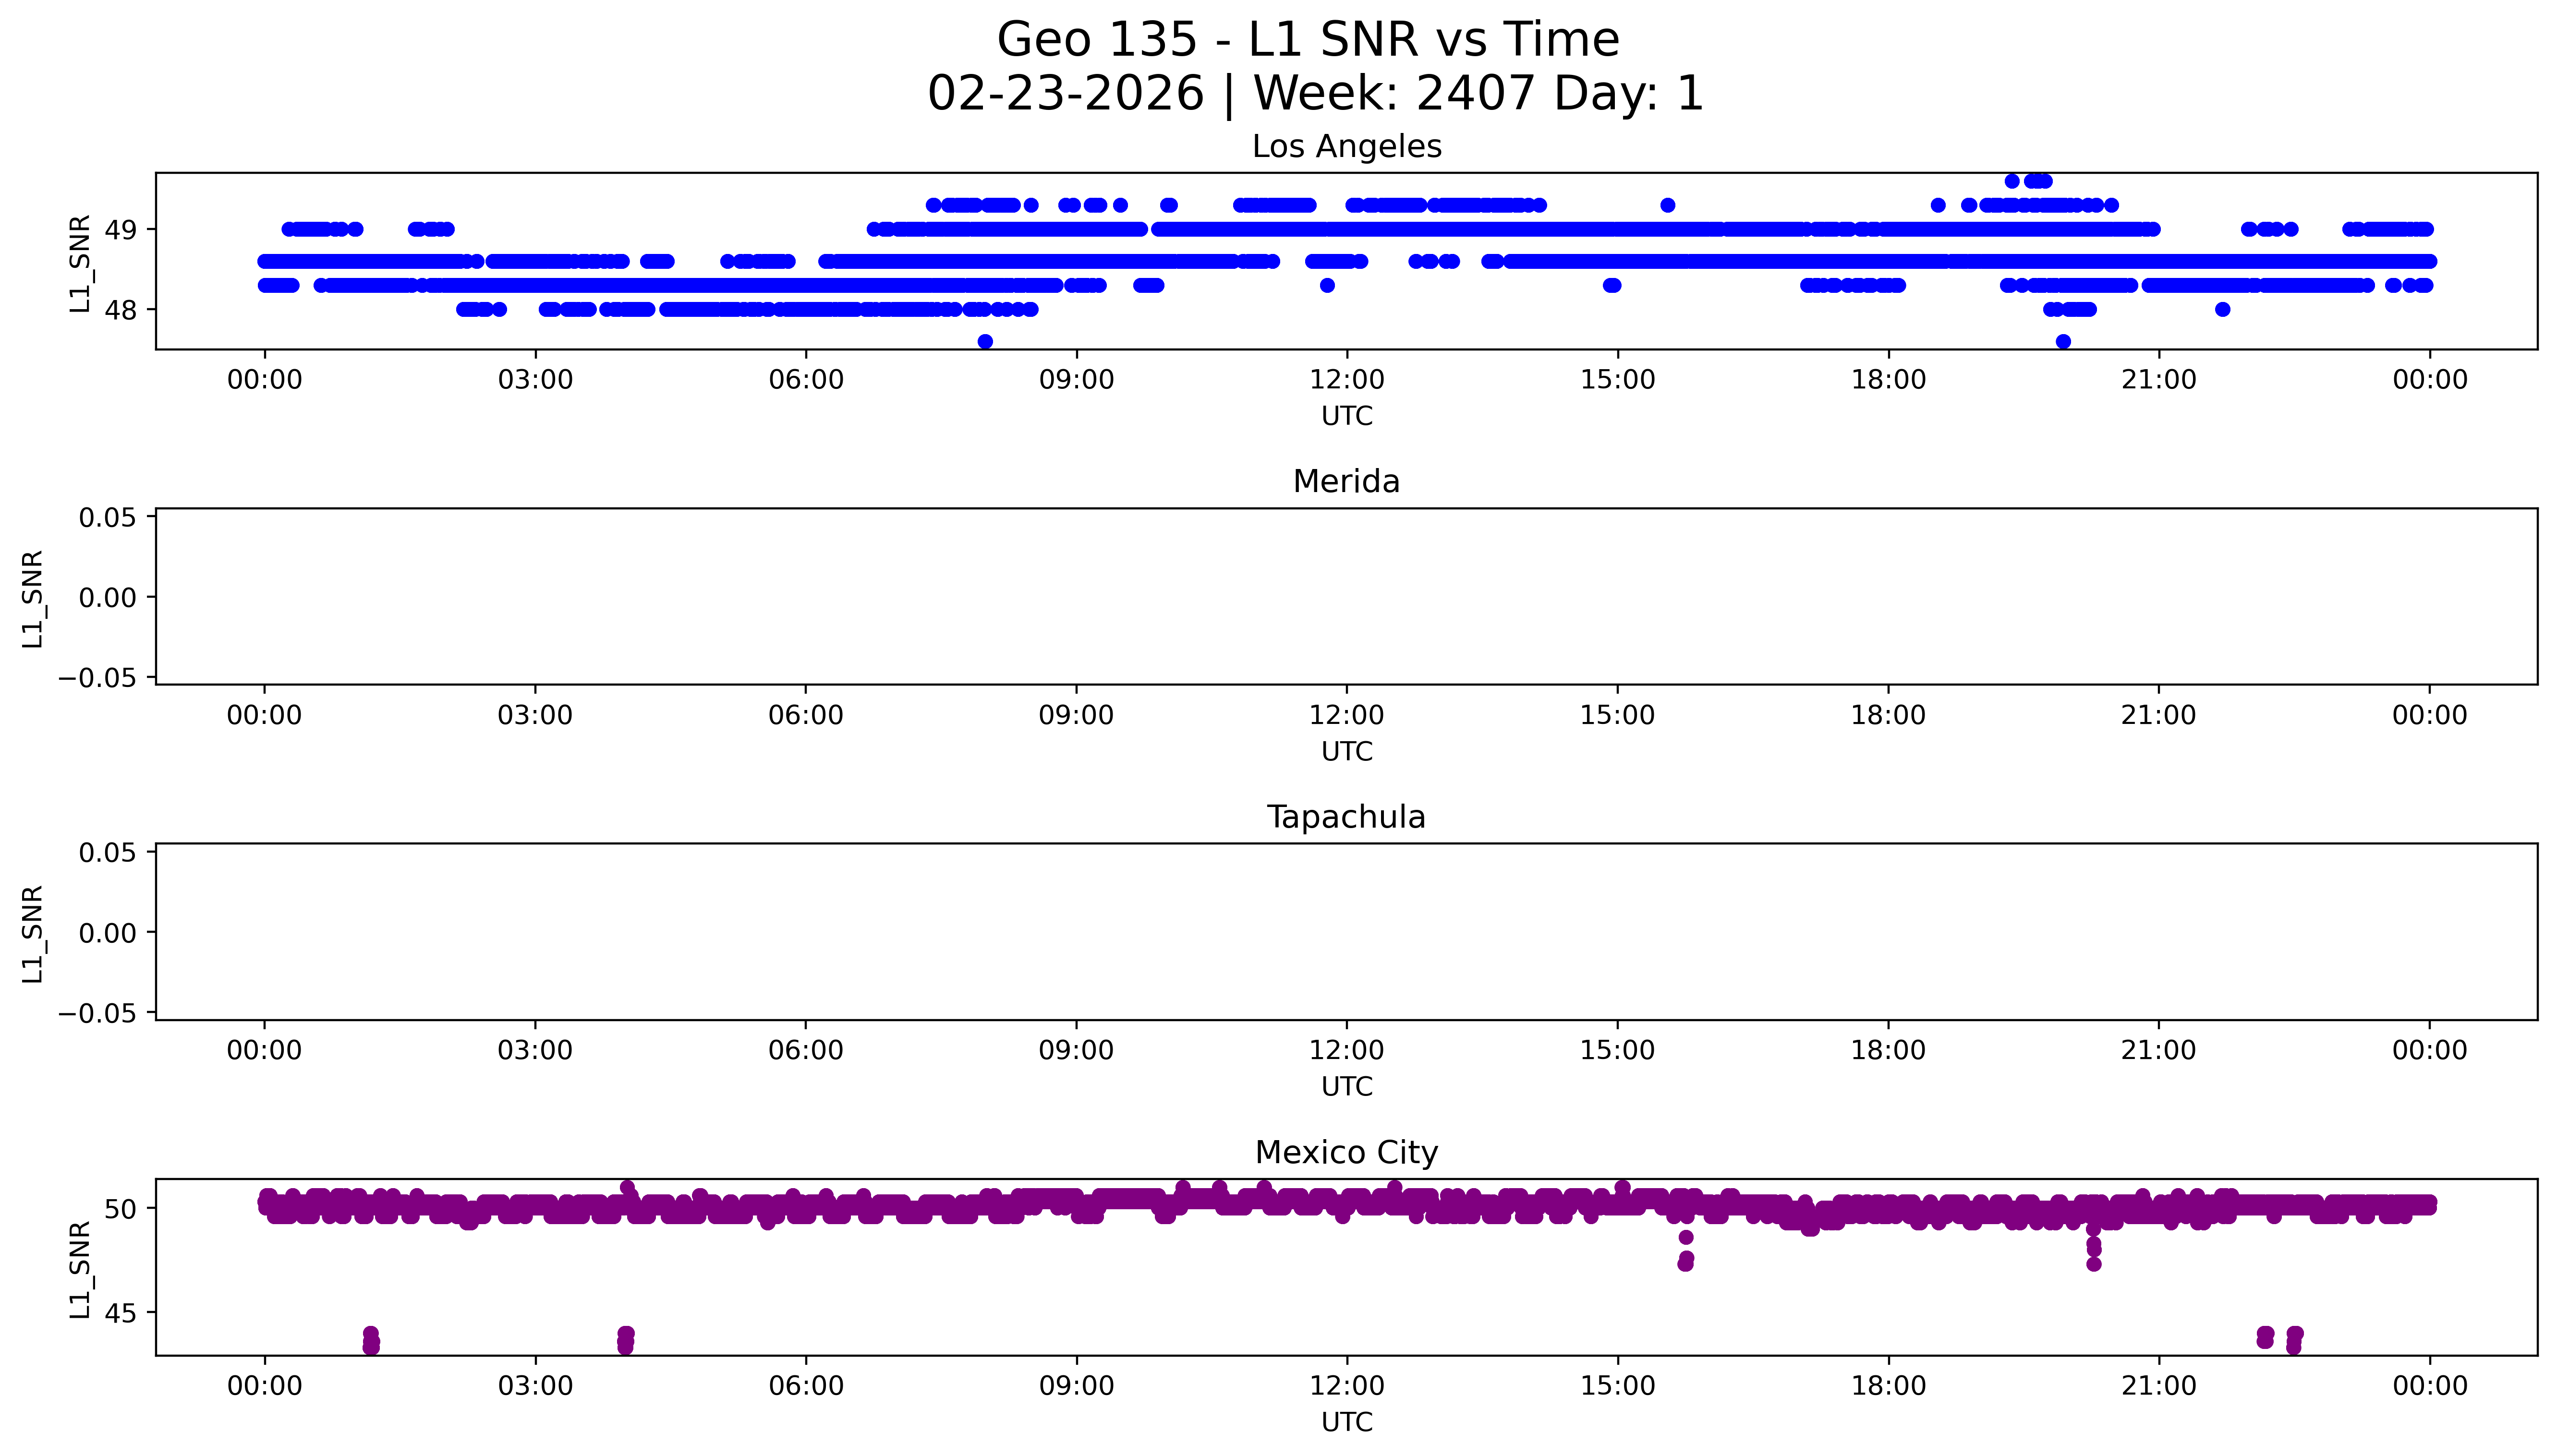This screenshot has height=1456, width=2557.
Task: Click the 'Tapachula' subplot title
Action: 1346,817
